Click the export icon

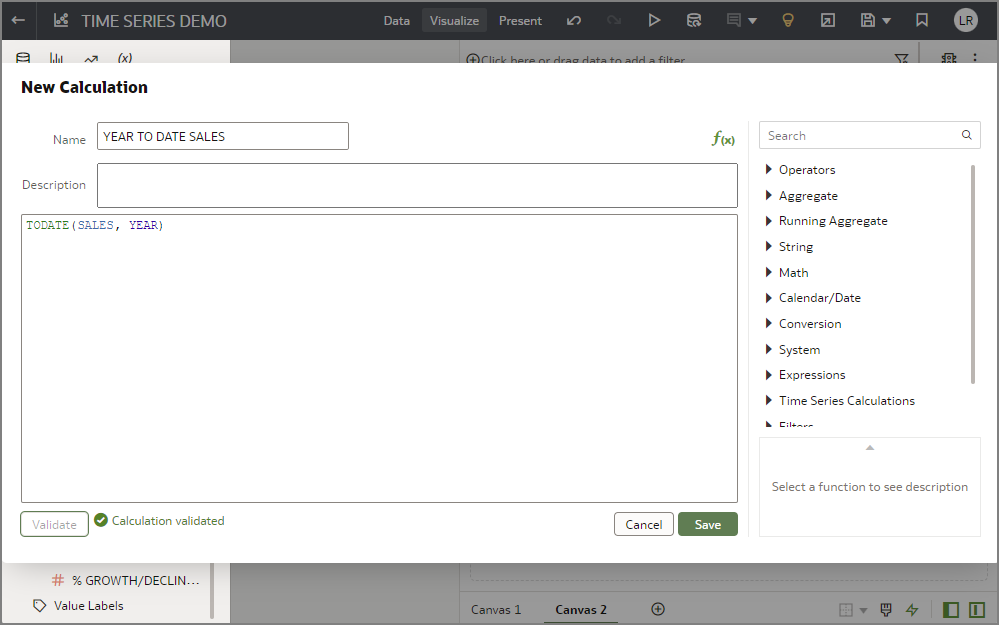coord(828,20)
